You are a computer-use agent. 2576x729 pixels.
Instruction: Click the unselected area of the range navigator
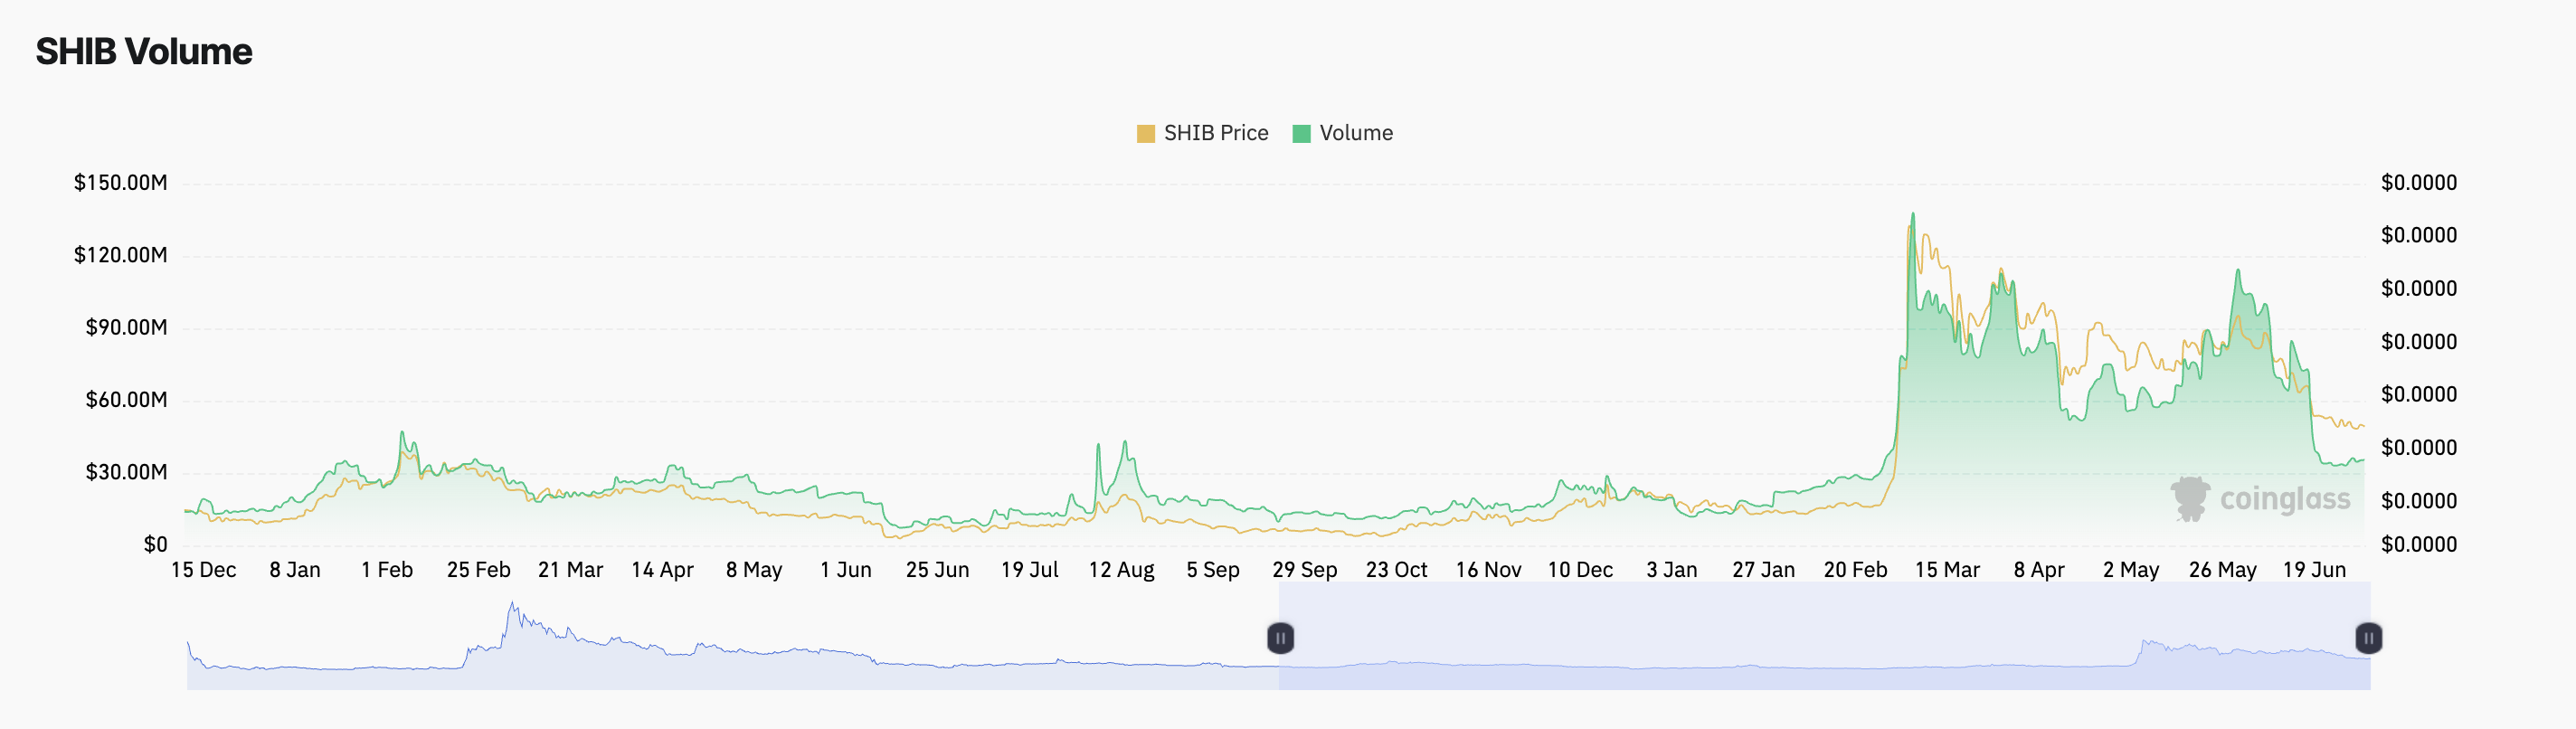732,636
